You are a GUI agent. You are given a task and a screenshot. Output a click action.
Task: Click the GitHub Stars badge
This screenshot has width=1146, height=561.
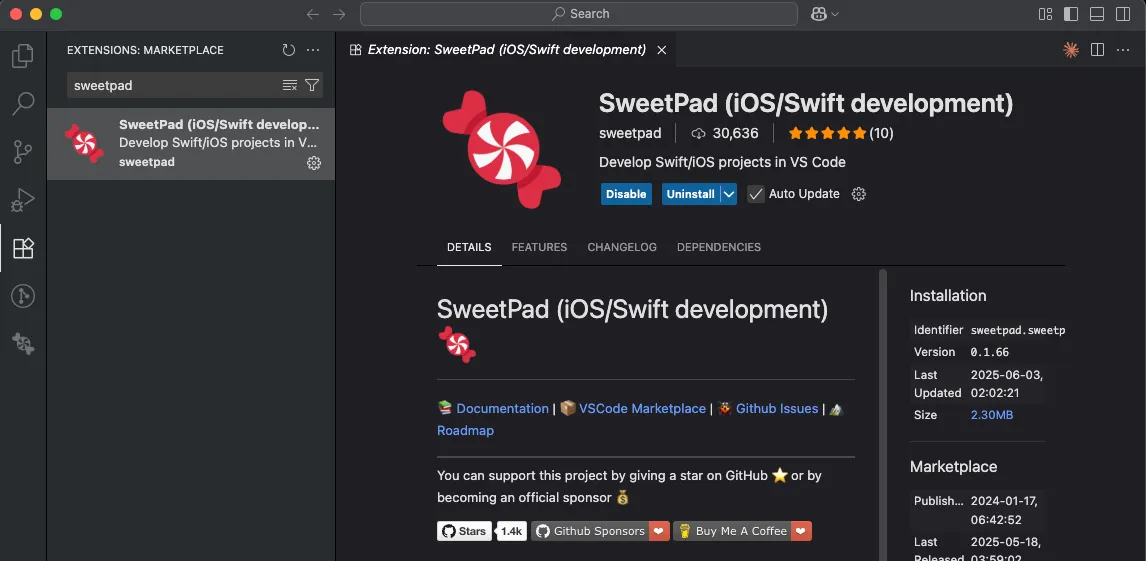(x=465, y=531)
